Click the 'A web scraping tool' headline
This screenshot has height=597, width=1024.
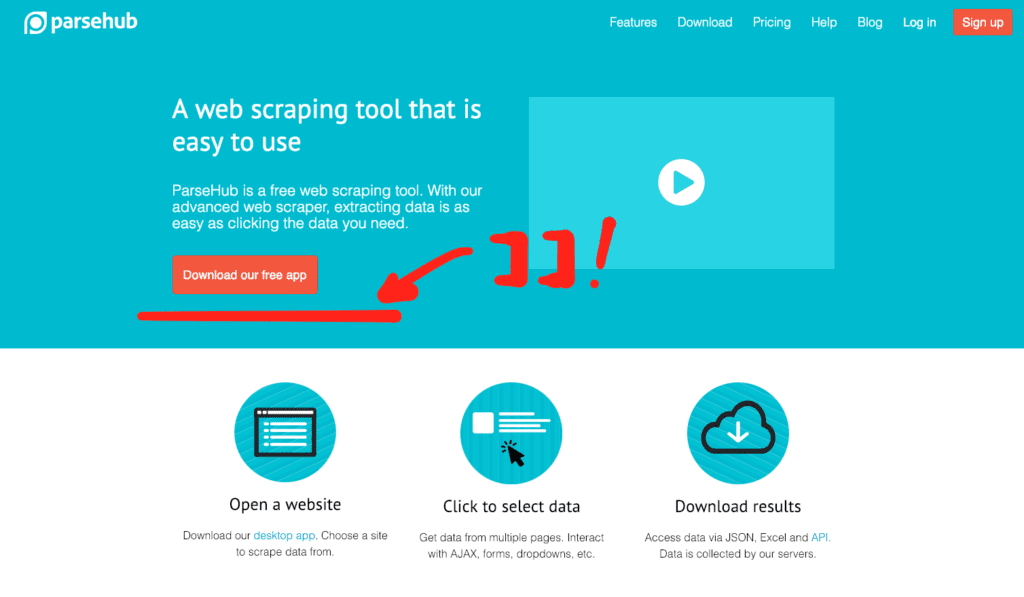click(327, 125)
